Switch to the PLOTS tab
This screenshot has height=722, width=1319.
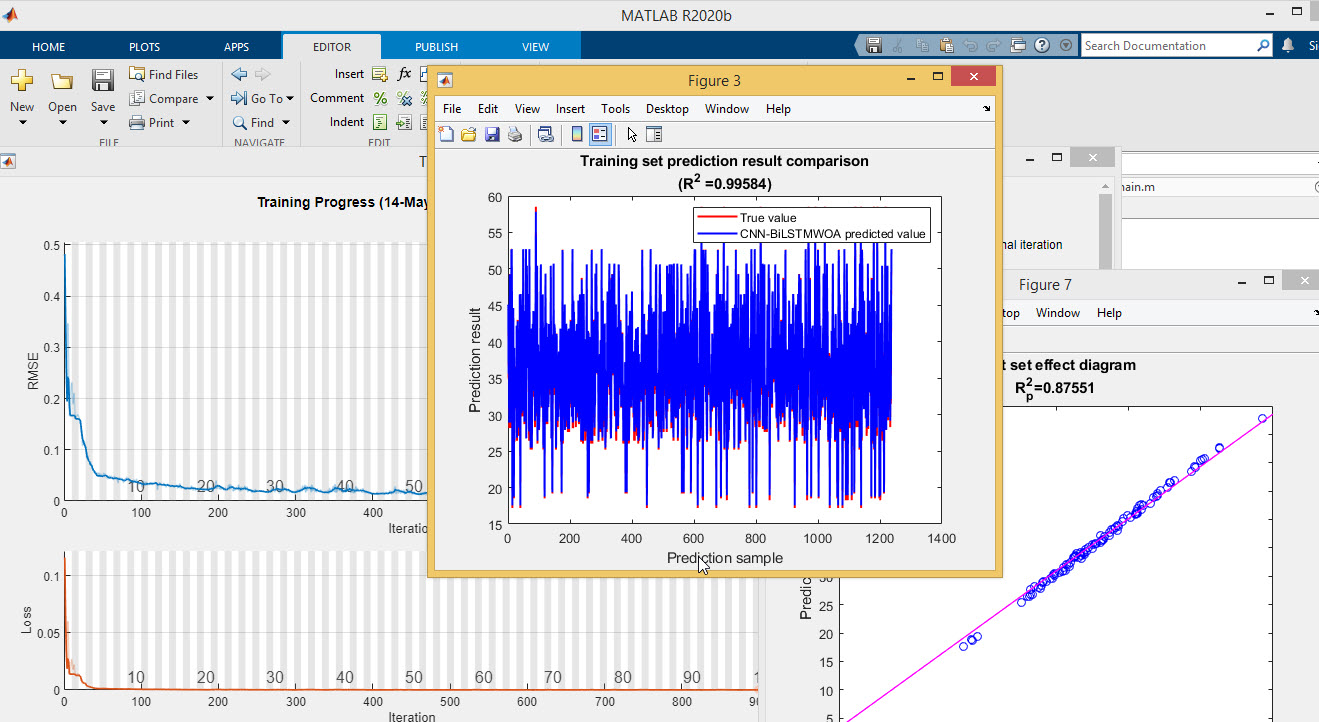coord(144,47)
